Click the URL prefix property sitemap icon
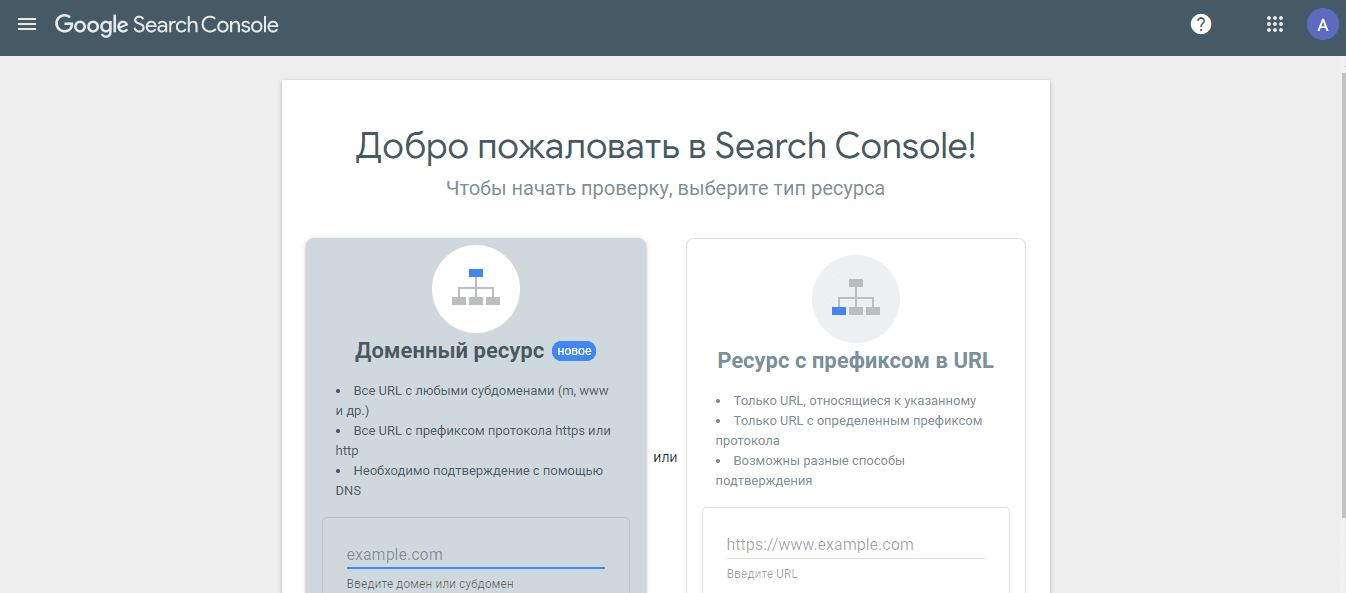Image resolution: width=1346 pixels, height=593 pixels. (856, 298)
